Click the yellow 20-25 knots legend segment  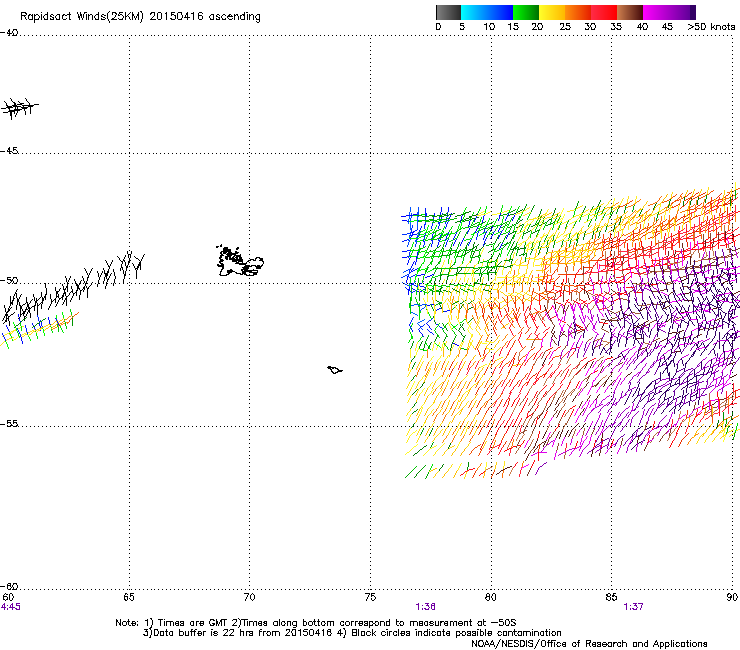point(552,12)
